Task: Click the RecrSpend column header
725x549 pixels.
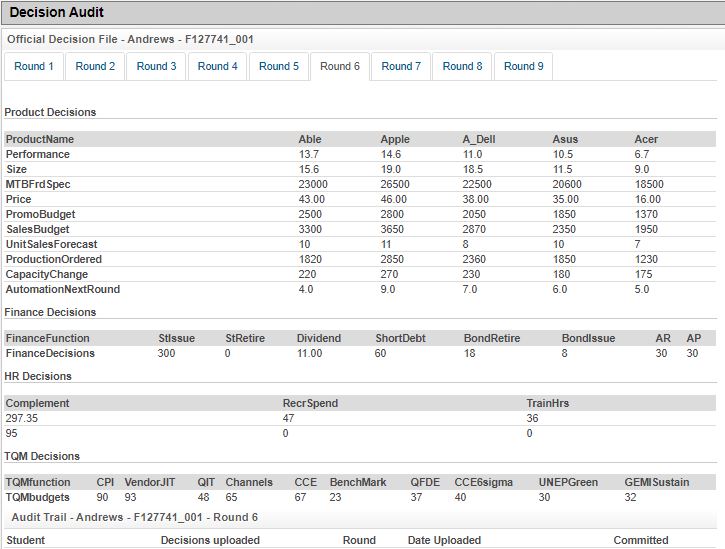Action: point(310,404)
